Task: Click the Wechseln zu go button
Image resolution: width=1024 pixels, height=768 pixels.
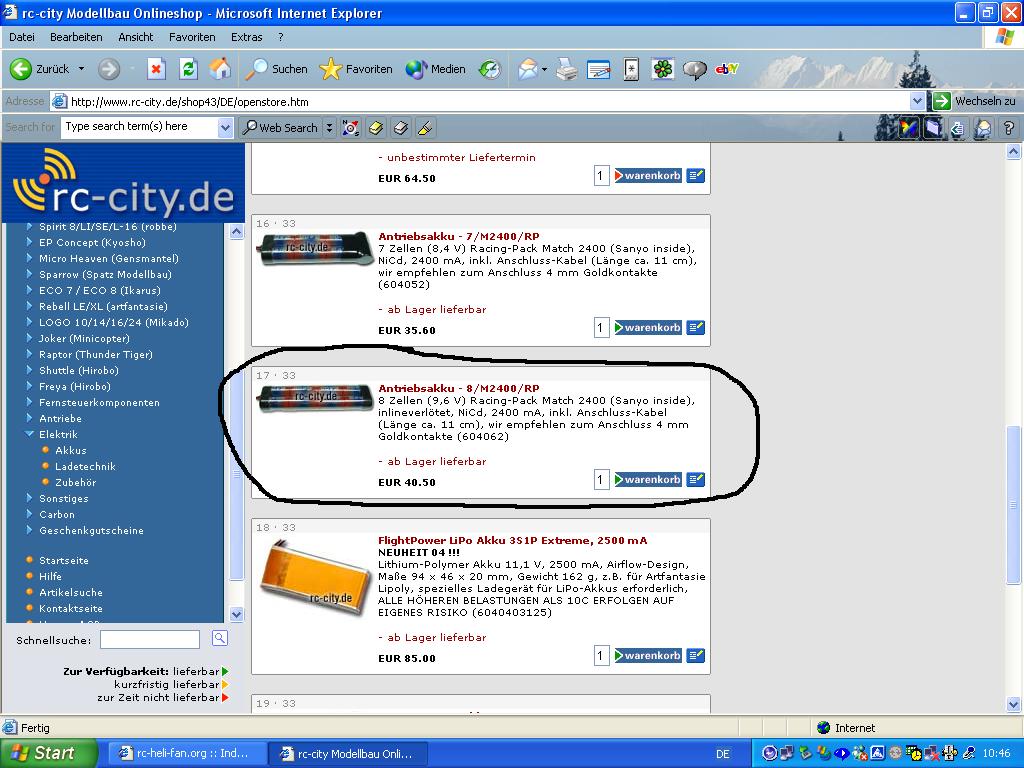Action: click(x=974, y=101)
